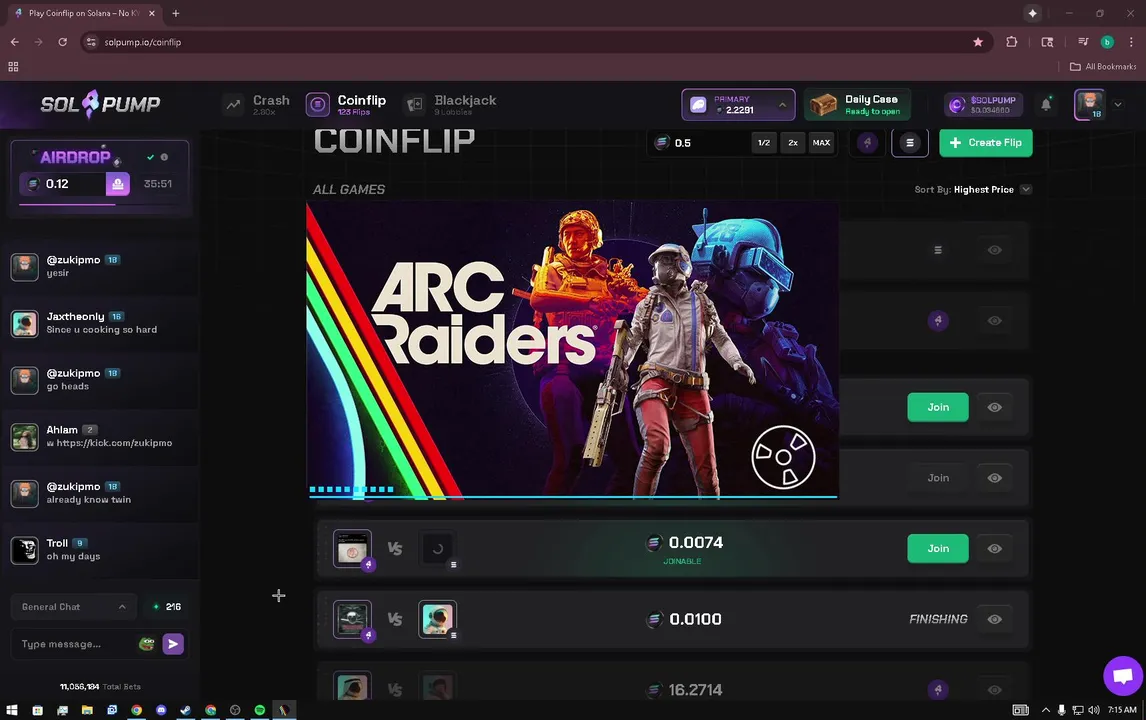
Task: Open Discord from the taskbar
Action: click(162, 710)
